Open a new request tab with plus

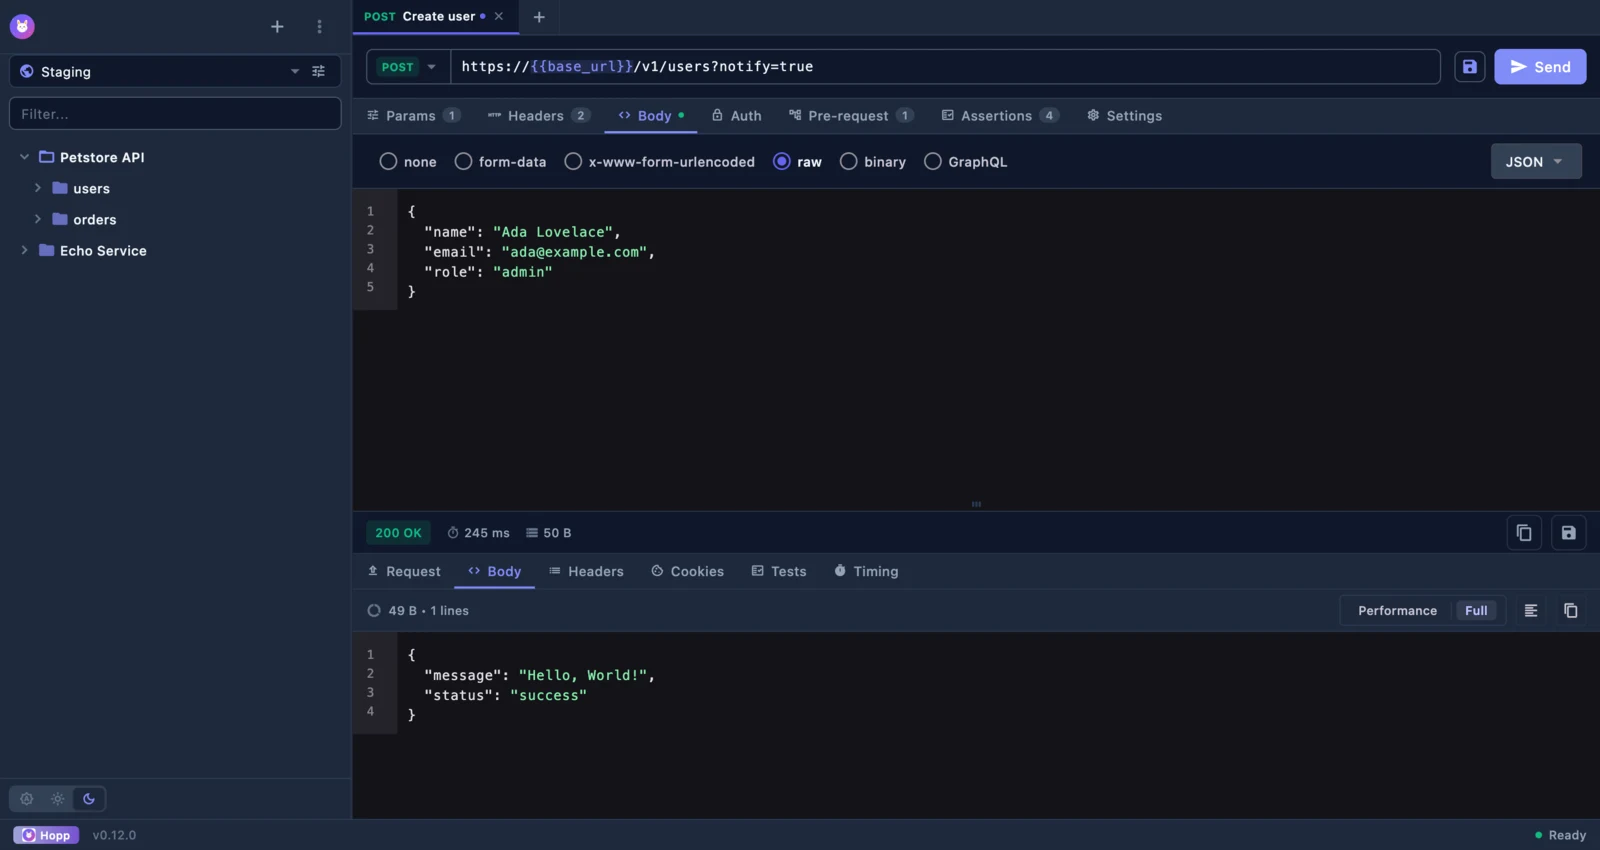[x=539, y=17]
